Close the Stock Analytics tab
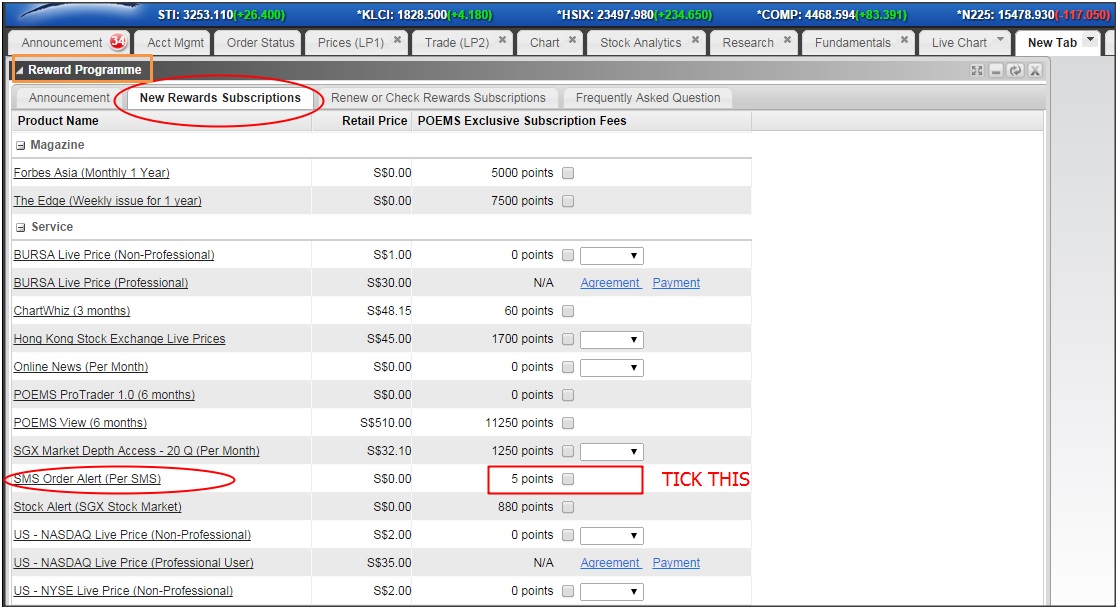 point(695,40)
